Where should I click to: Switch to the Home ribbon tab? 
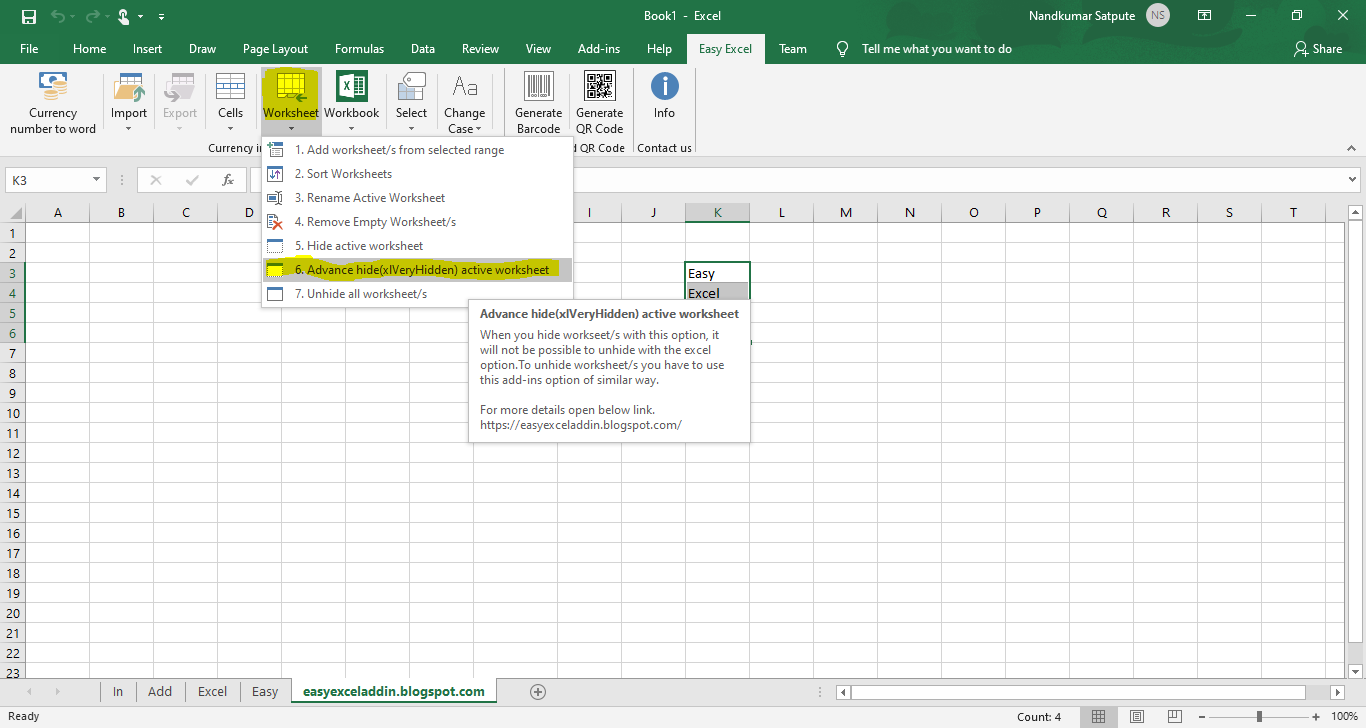[x=90, y=48]
